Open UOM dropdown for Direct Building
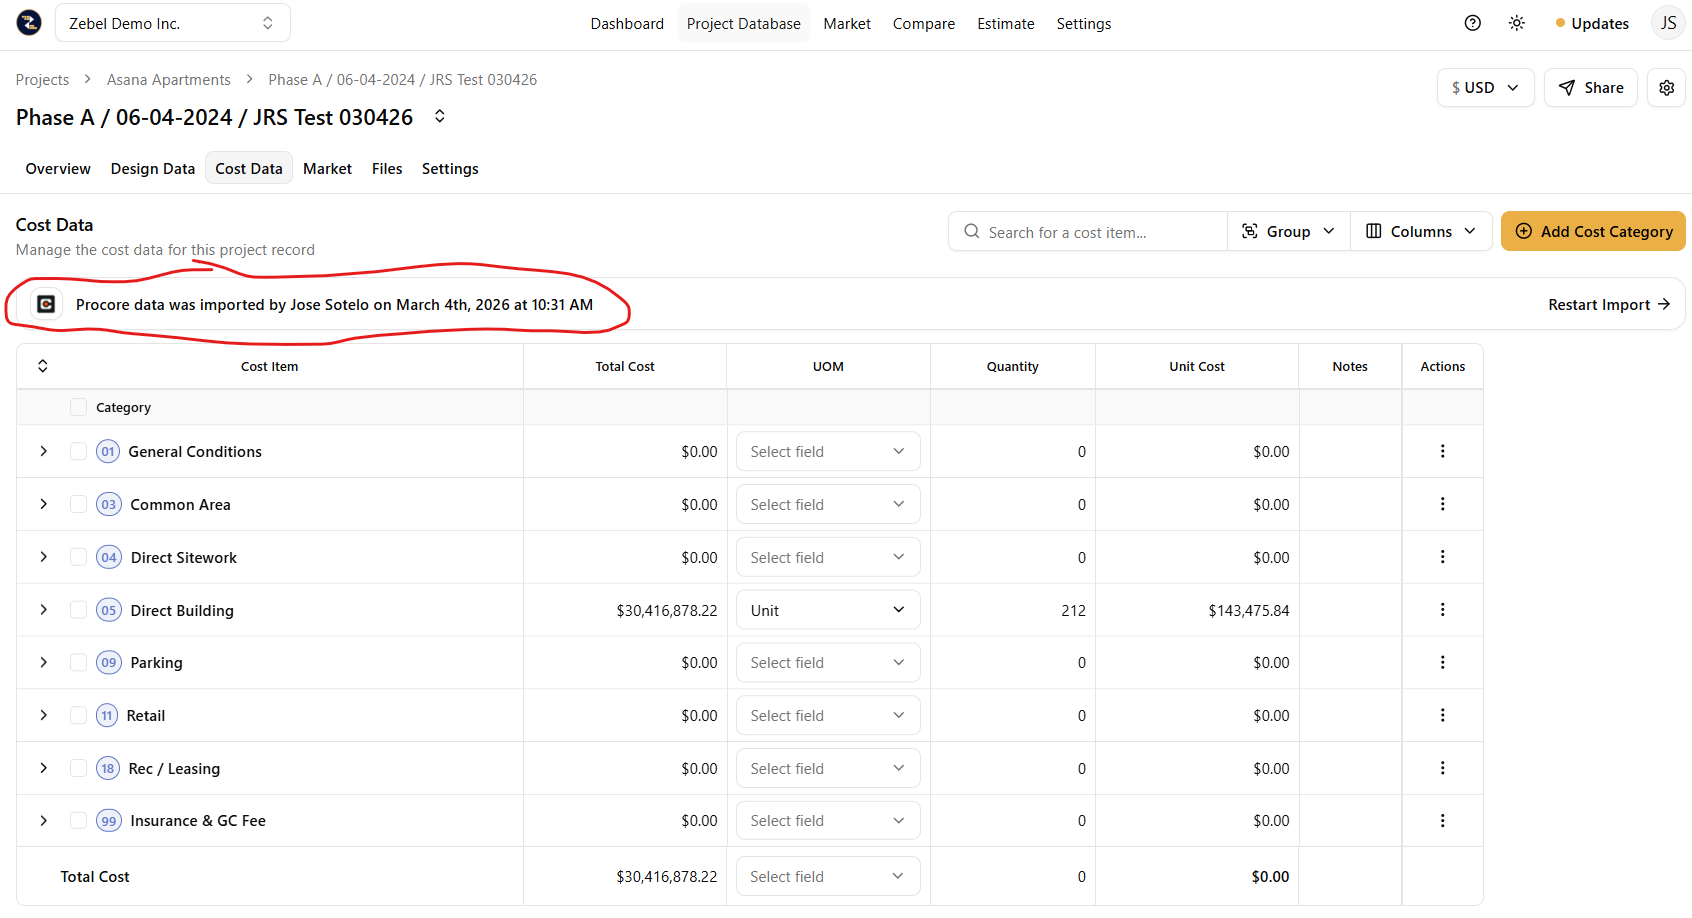The image size is (1692, 918). 827,610
